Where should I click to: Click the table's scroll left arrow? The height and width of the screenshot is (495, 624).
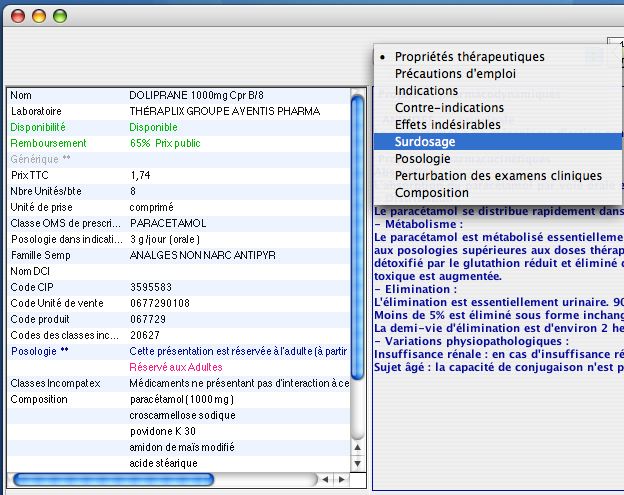326,479
